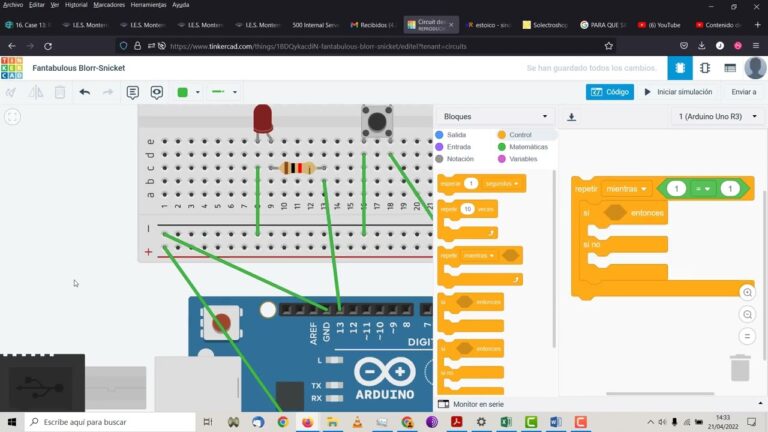Open the segundos unit dropdown in palette

click(x=501, y=184)
